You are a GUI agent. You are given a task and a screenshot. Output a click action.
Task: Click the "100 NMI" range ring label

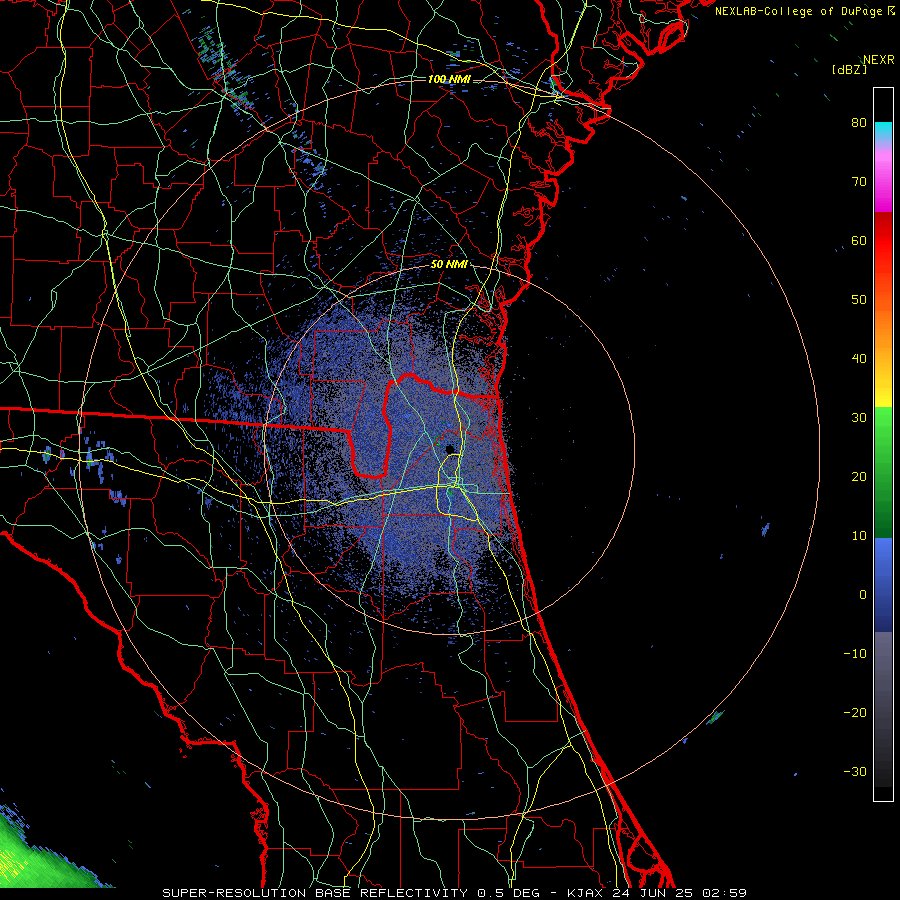449,79
